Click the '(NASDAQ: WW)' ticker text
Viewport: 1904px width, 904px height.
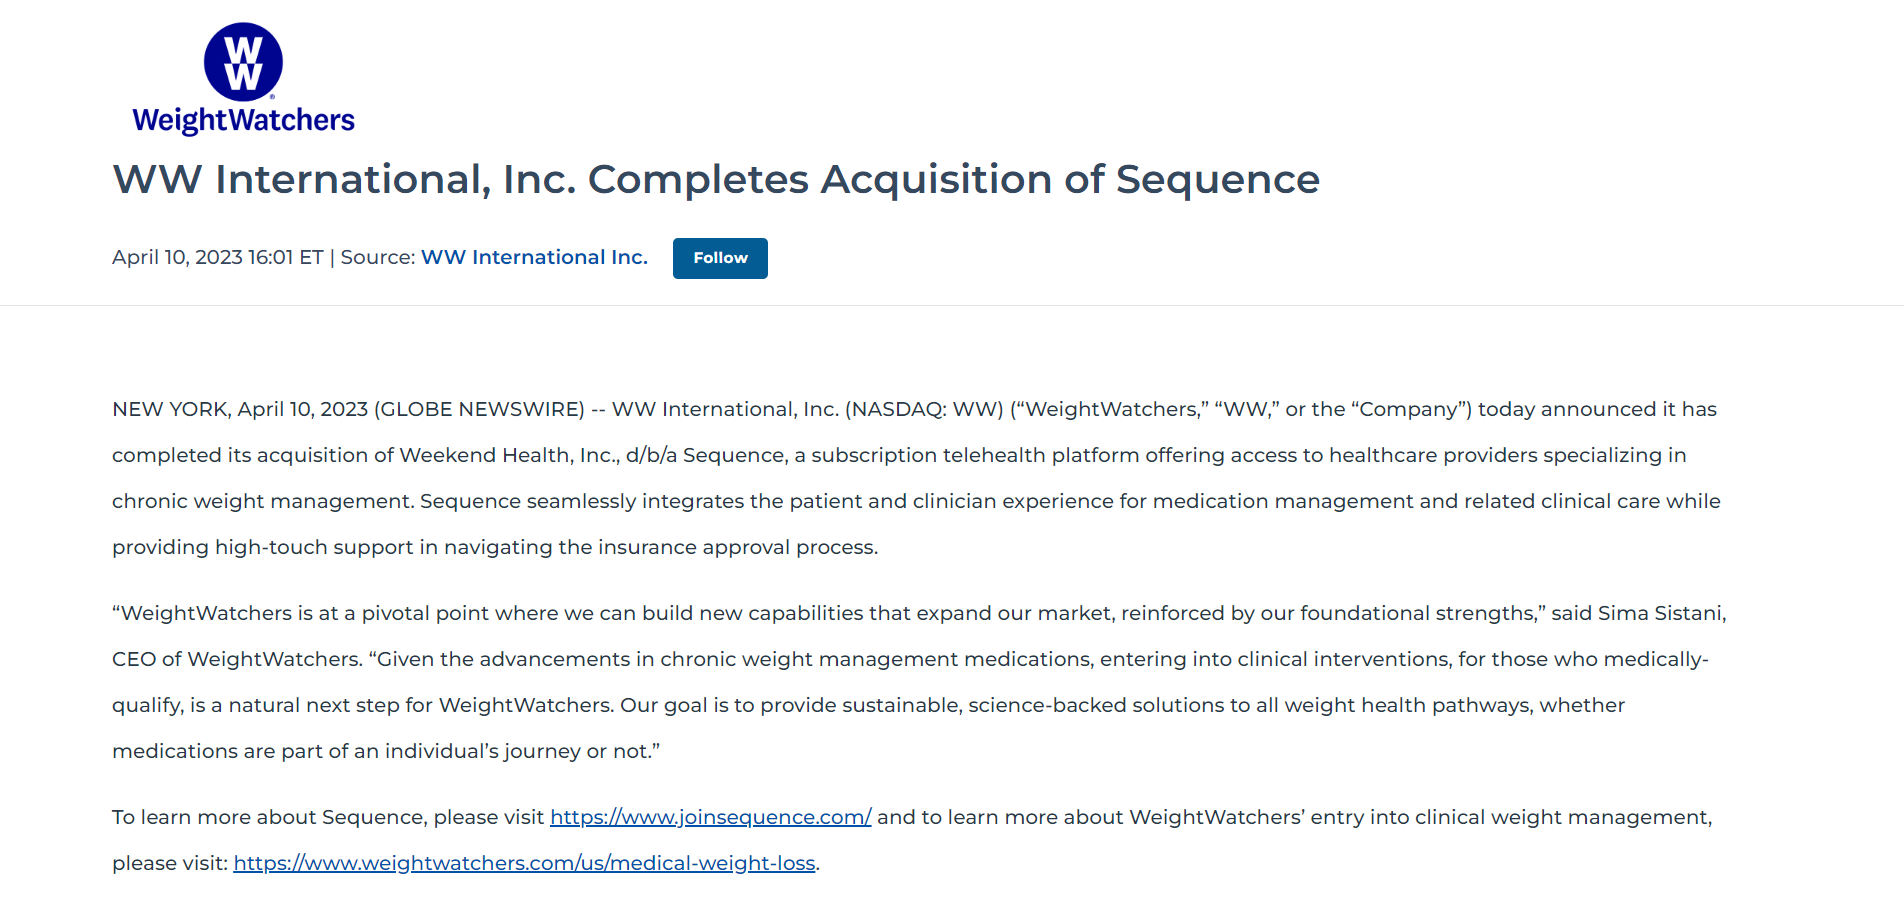[924, 409]
